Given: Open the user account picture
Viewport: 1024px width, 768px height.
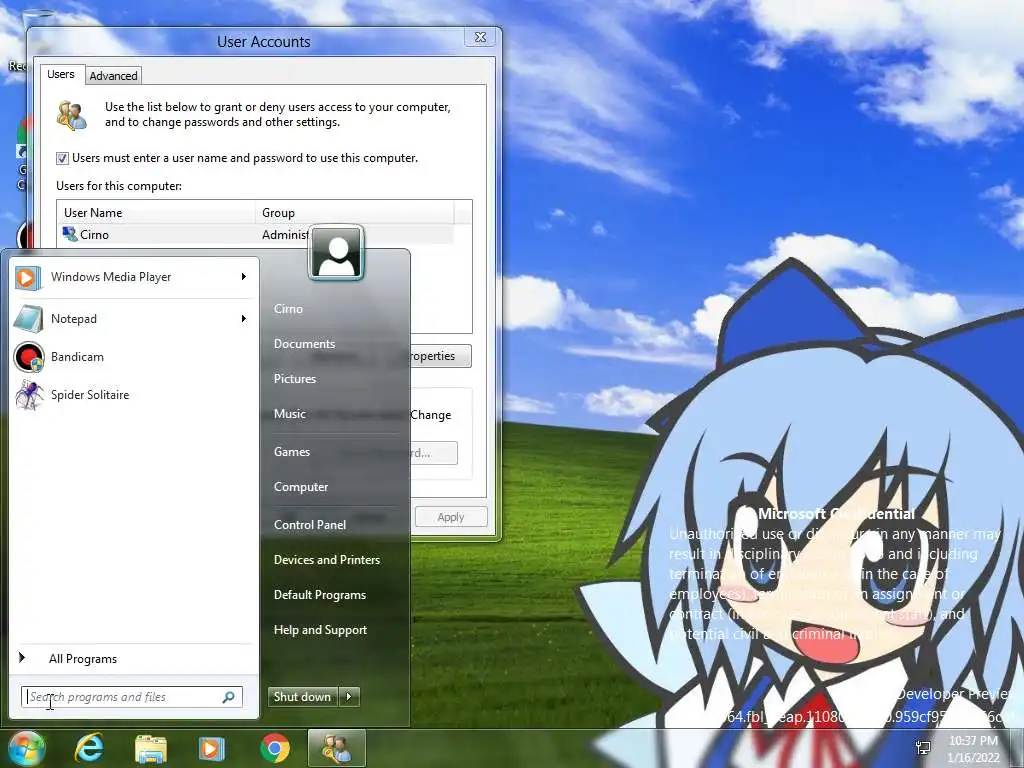Looking at the screenshot, I should click(x=336, y=253).
